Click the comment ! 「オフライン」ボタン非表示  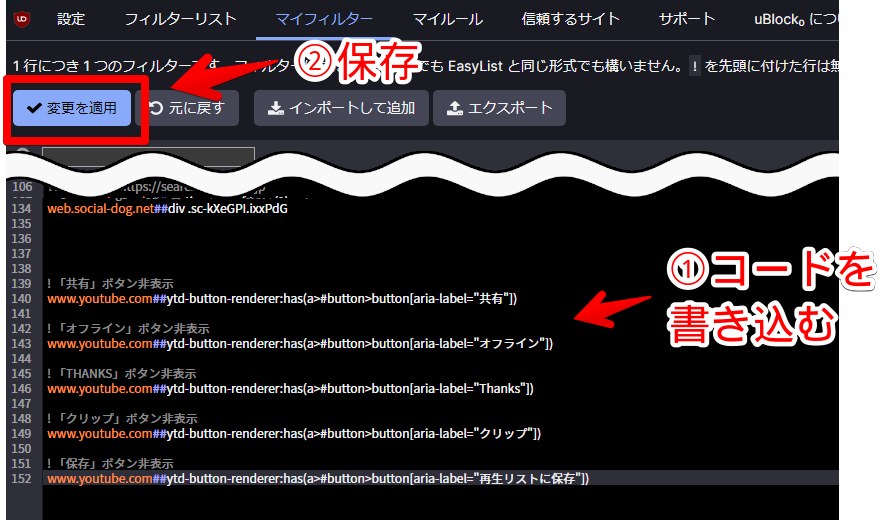click(128, 329)
